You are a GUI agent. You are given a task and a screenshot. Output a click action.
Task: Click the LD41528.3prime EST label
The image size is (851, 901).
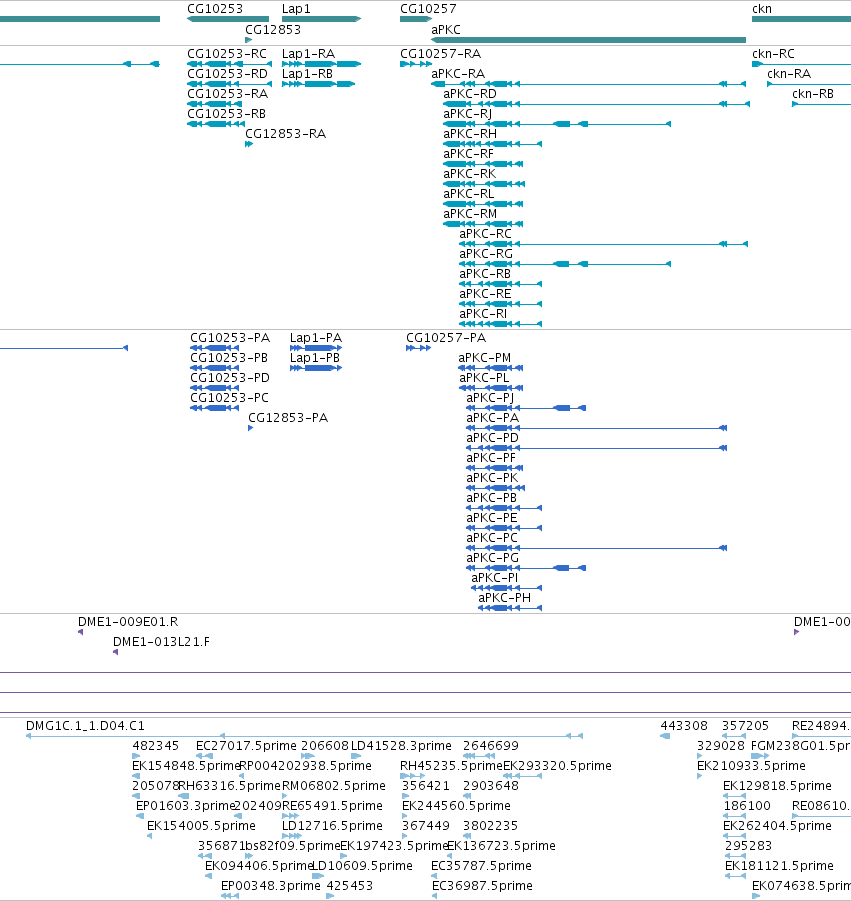401,746
